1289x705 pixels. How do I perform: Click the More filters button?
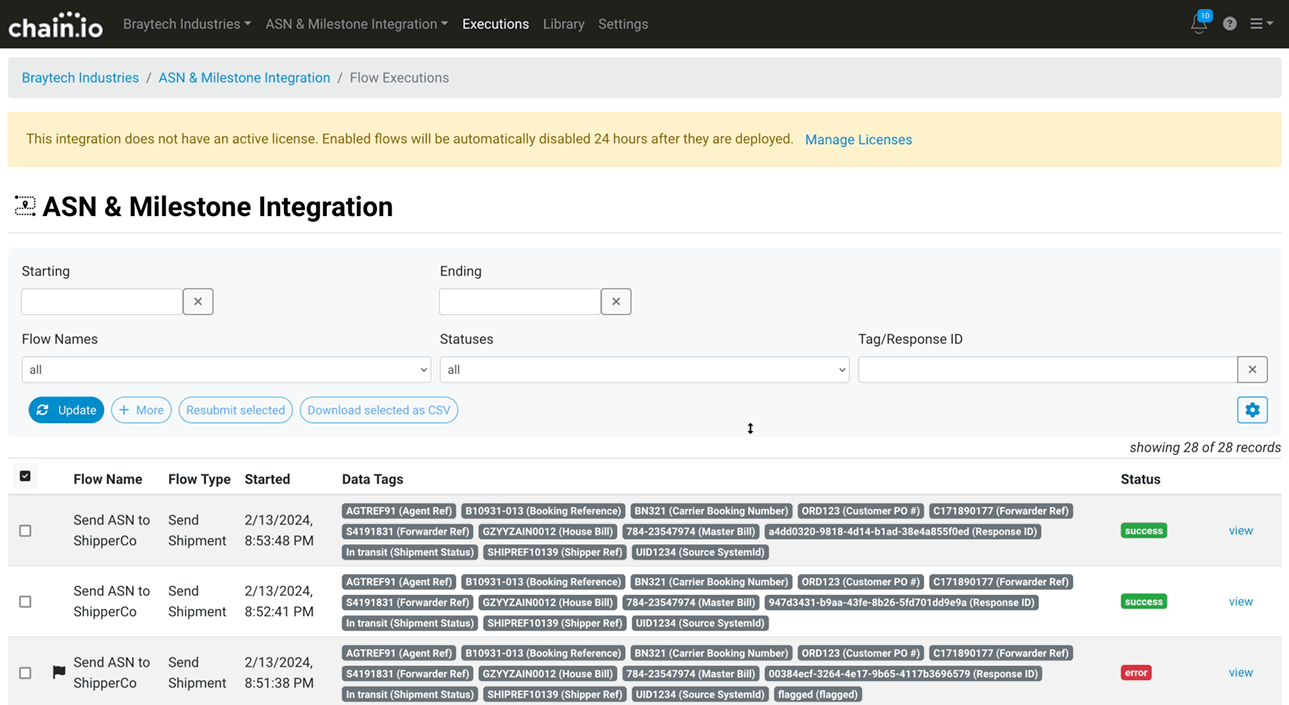pos(141,410)
